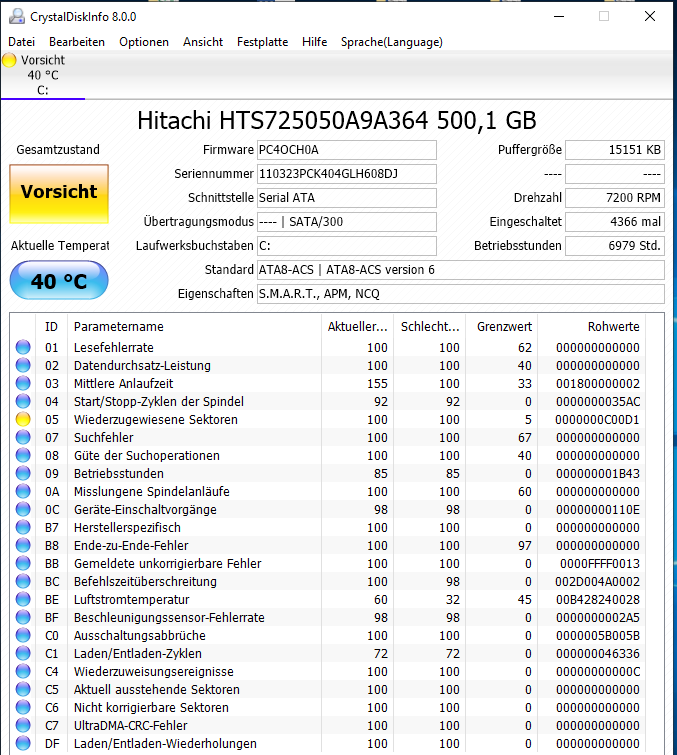Open the Datei menu
This screenshot has height=755, width=677.
22,42
